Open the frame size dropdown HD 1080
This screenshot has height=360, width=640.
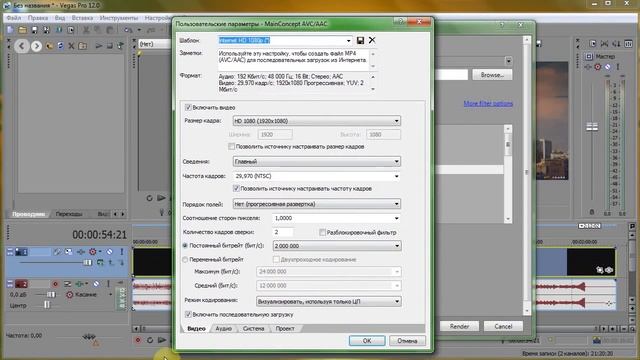[x=317, y=121]
